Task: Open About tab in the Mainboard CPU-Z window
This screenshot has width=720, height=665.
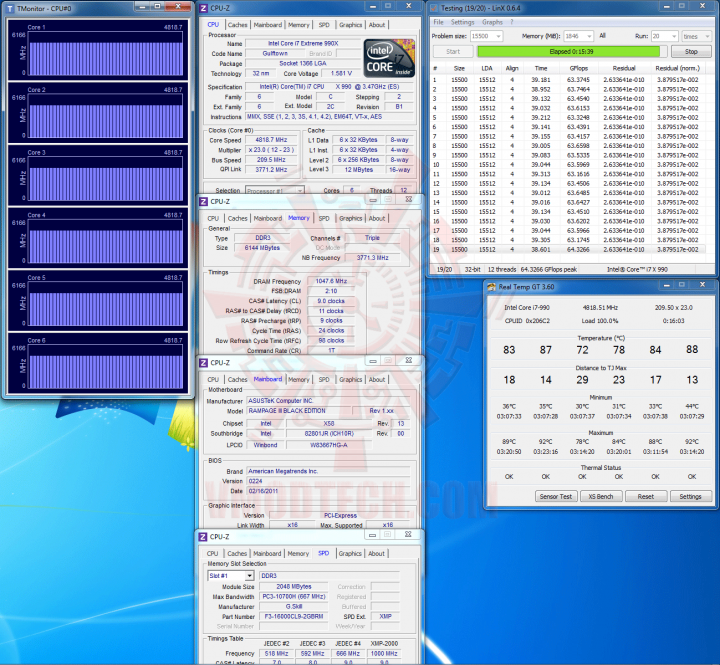Action: [377, 379]
